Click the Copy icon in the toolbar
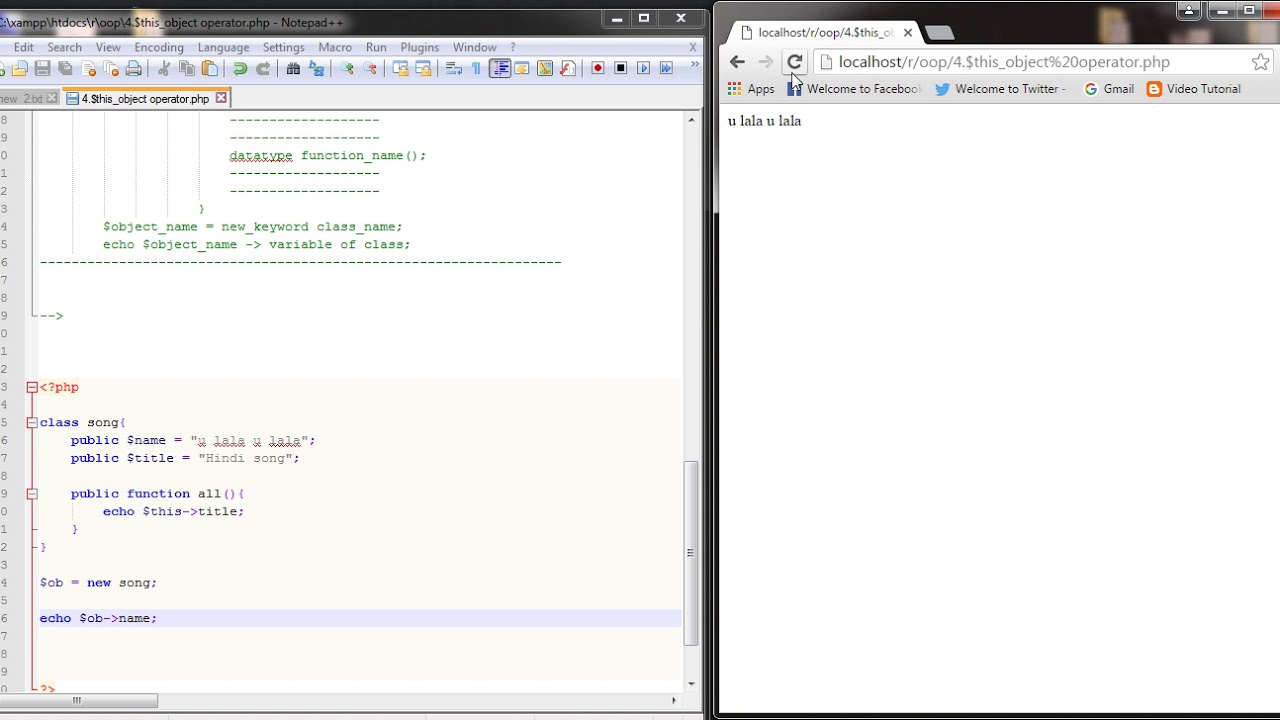Viewport: 1280px width, 720px height. click(x=187, y=68)
